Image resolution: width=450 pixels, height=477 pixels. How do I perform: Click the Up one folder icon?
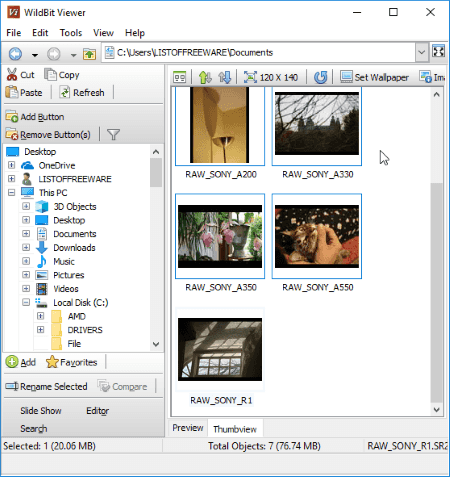pos(89,53)
